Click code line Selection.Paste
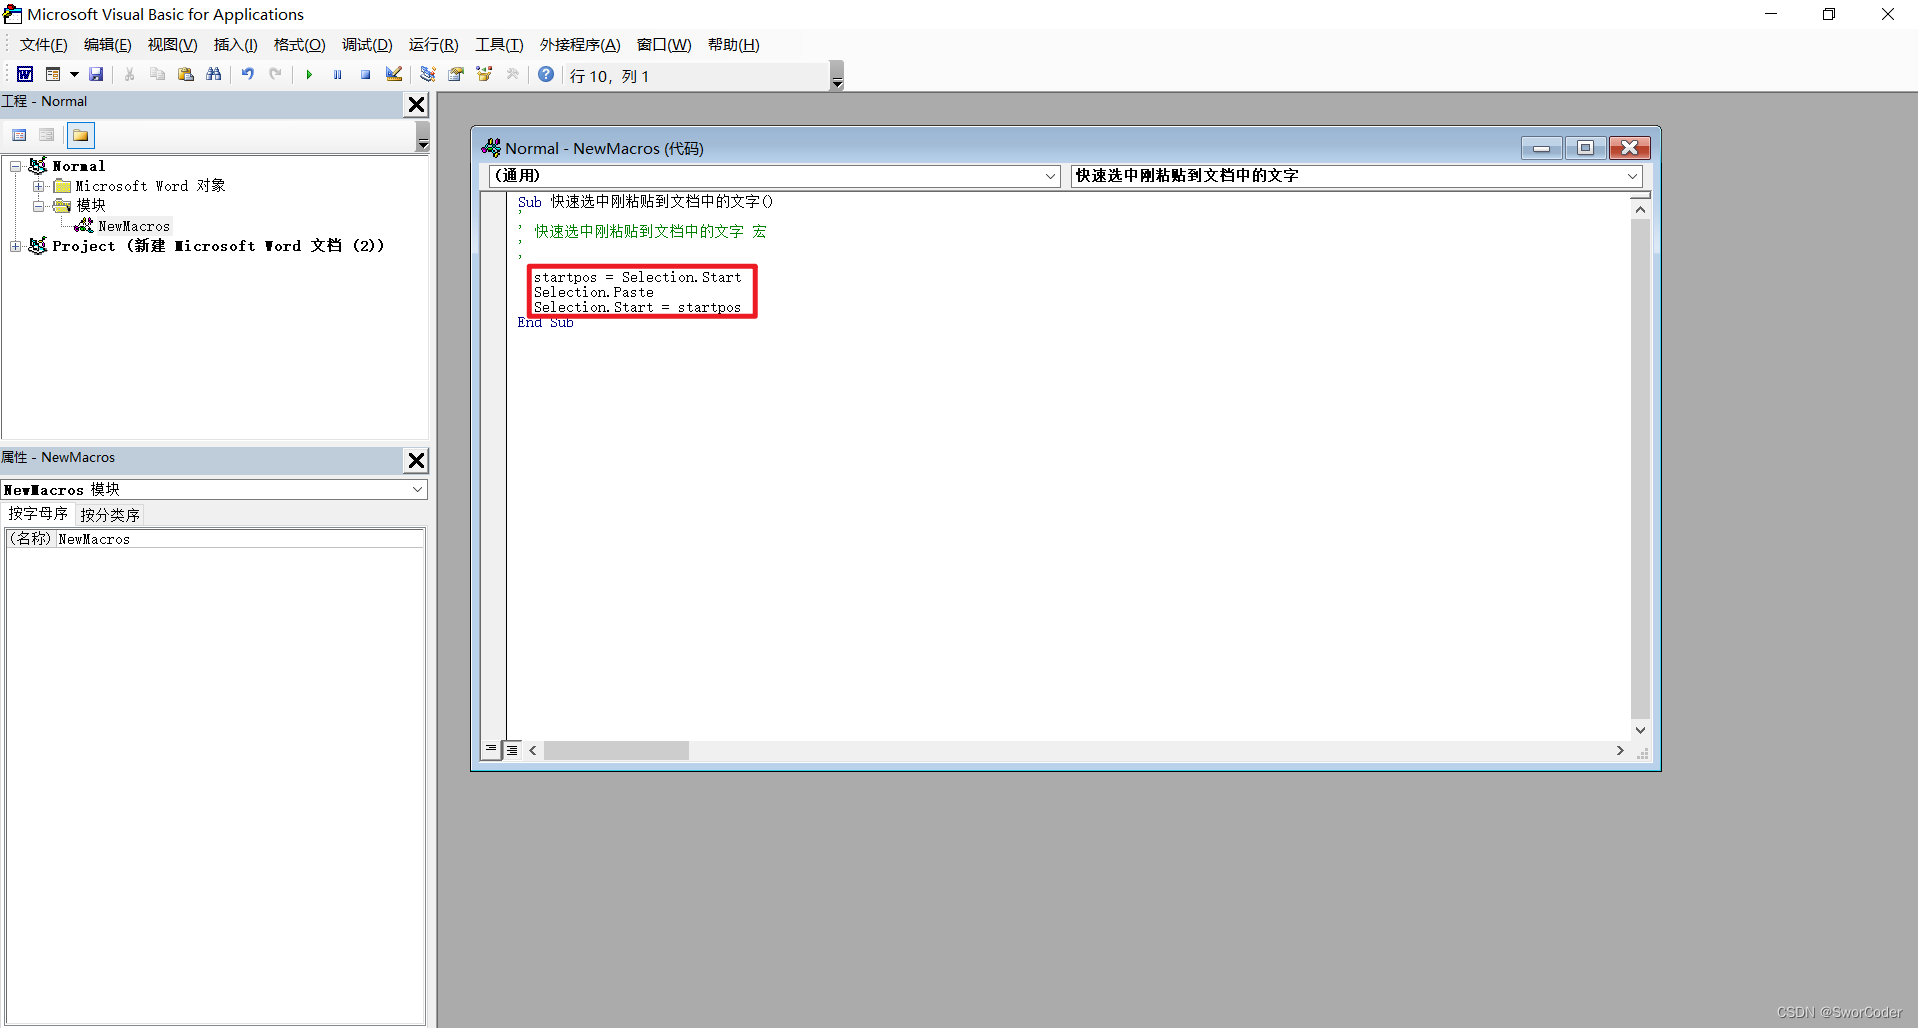Screen dimensions: 1918x1028 click(x=594, y=292)
